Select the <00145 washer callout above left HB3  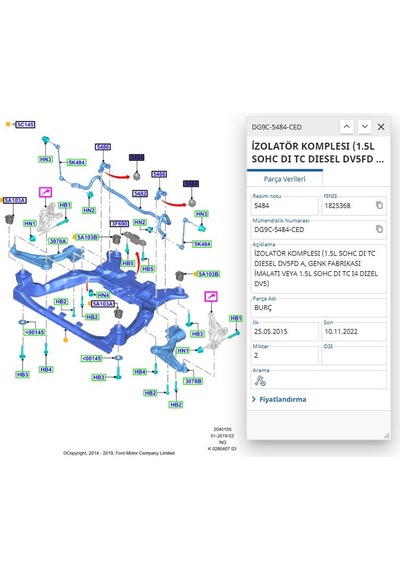pyautogui.click(x=35, y=332)
